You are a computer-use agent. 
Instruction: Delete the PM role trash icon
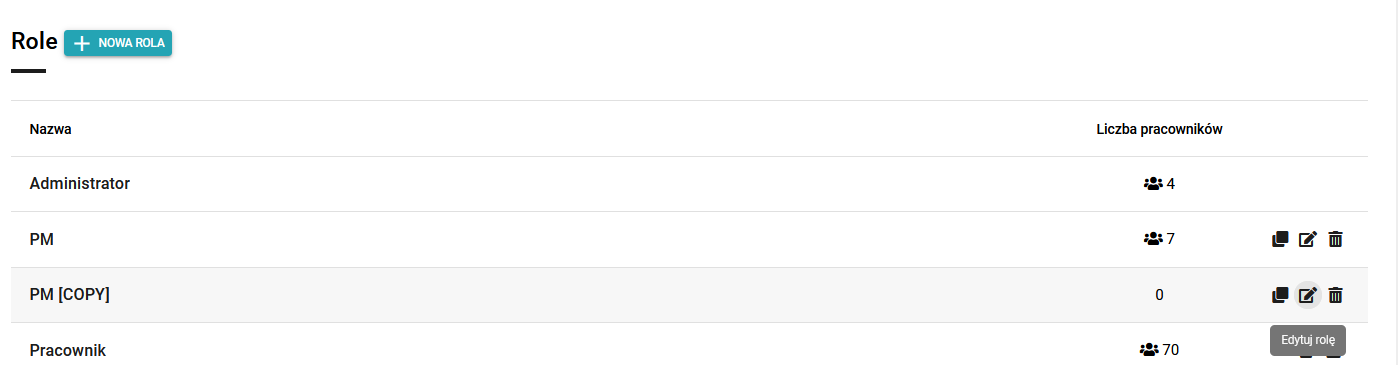[1335, 239]
